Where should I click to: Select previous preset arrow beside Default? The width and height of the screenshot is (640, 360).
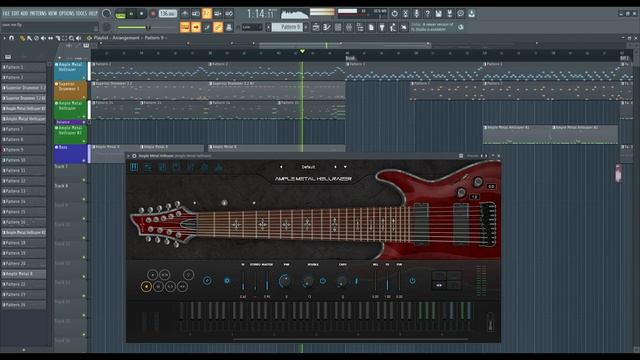(x=281, y=167)
